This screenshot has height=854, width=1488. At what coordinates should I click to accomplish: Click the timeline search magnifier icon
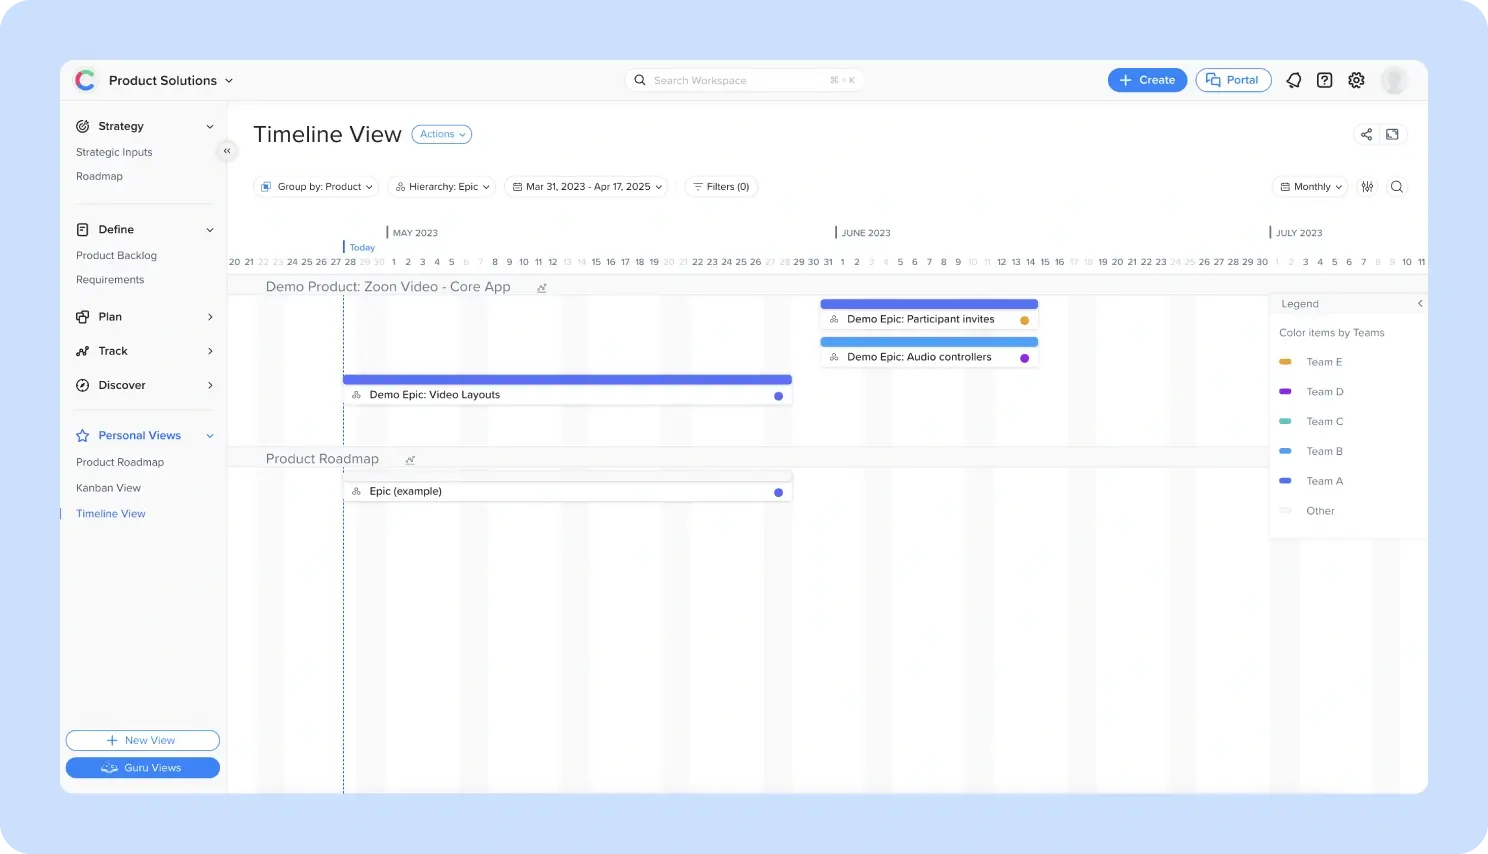point(1397,187)
